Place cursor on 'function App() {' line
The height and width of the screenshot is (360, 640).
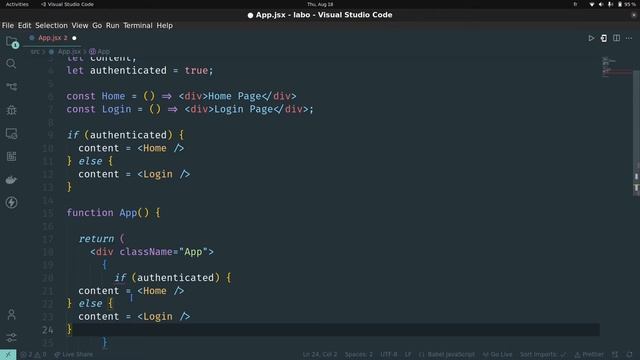coord(113,213)
